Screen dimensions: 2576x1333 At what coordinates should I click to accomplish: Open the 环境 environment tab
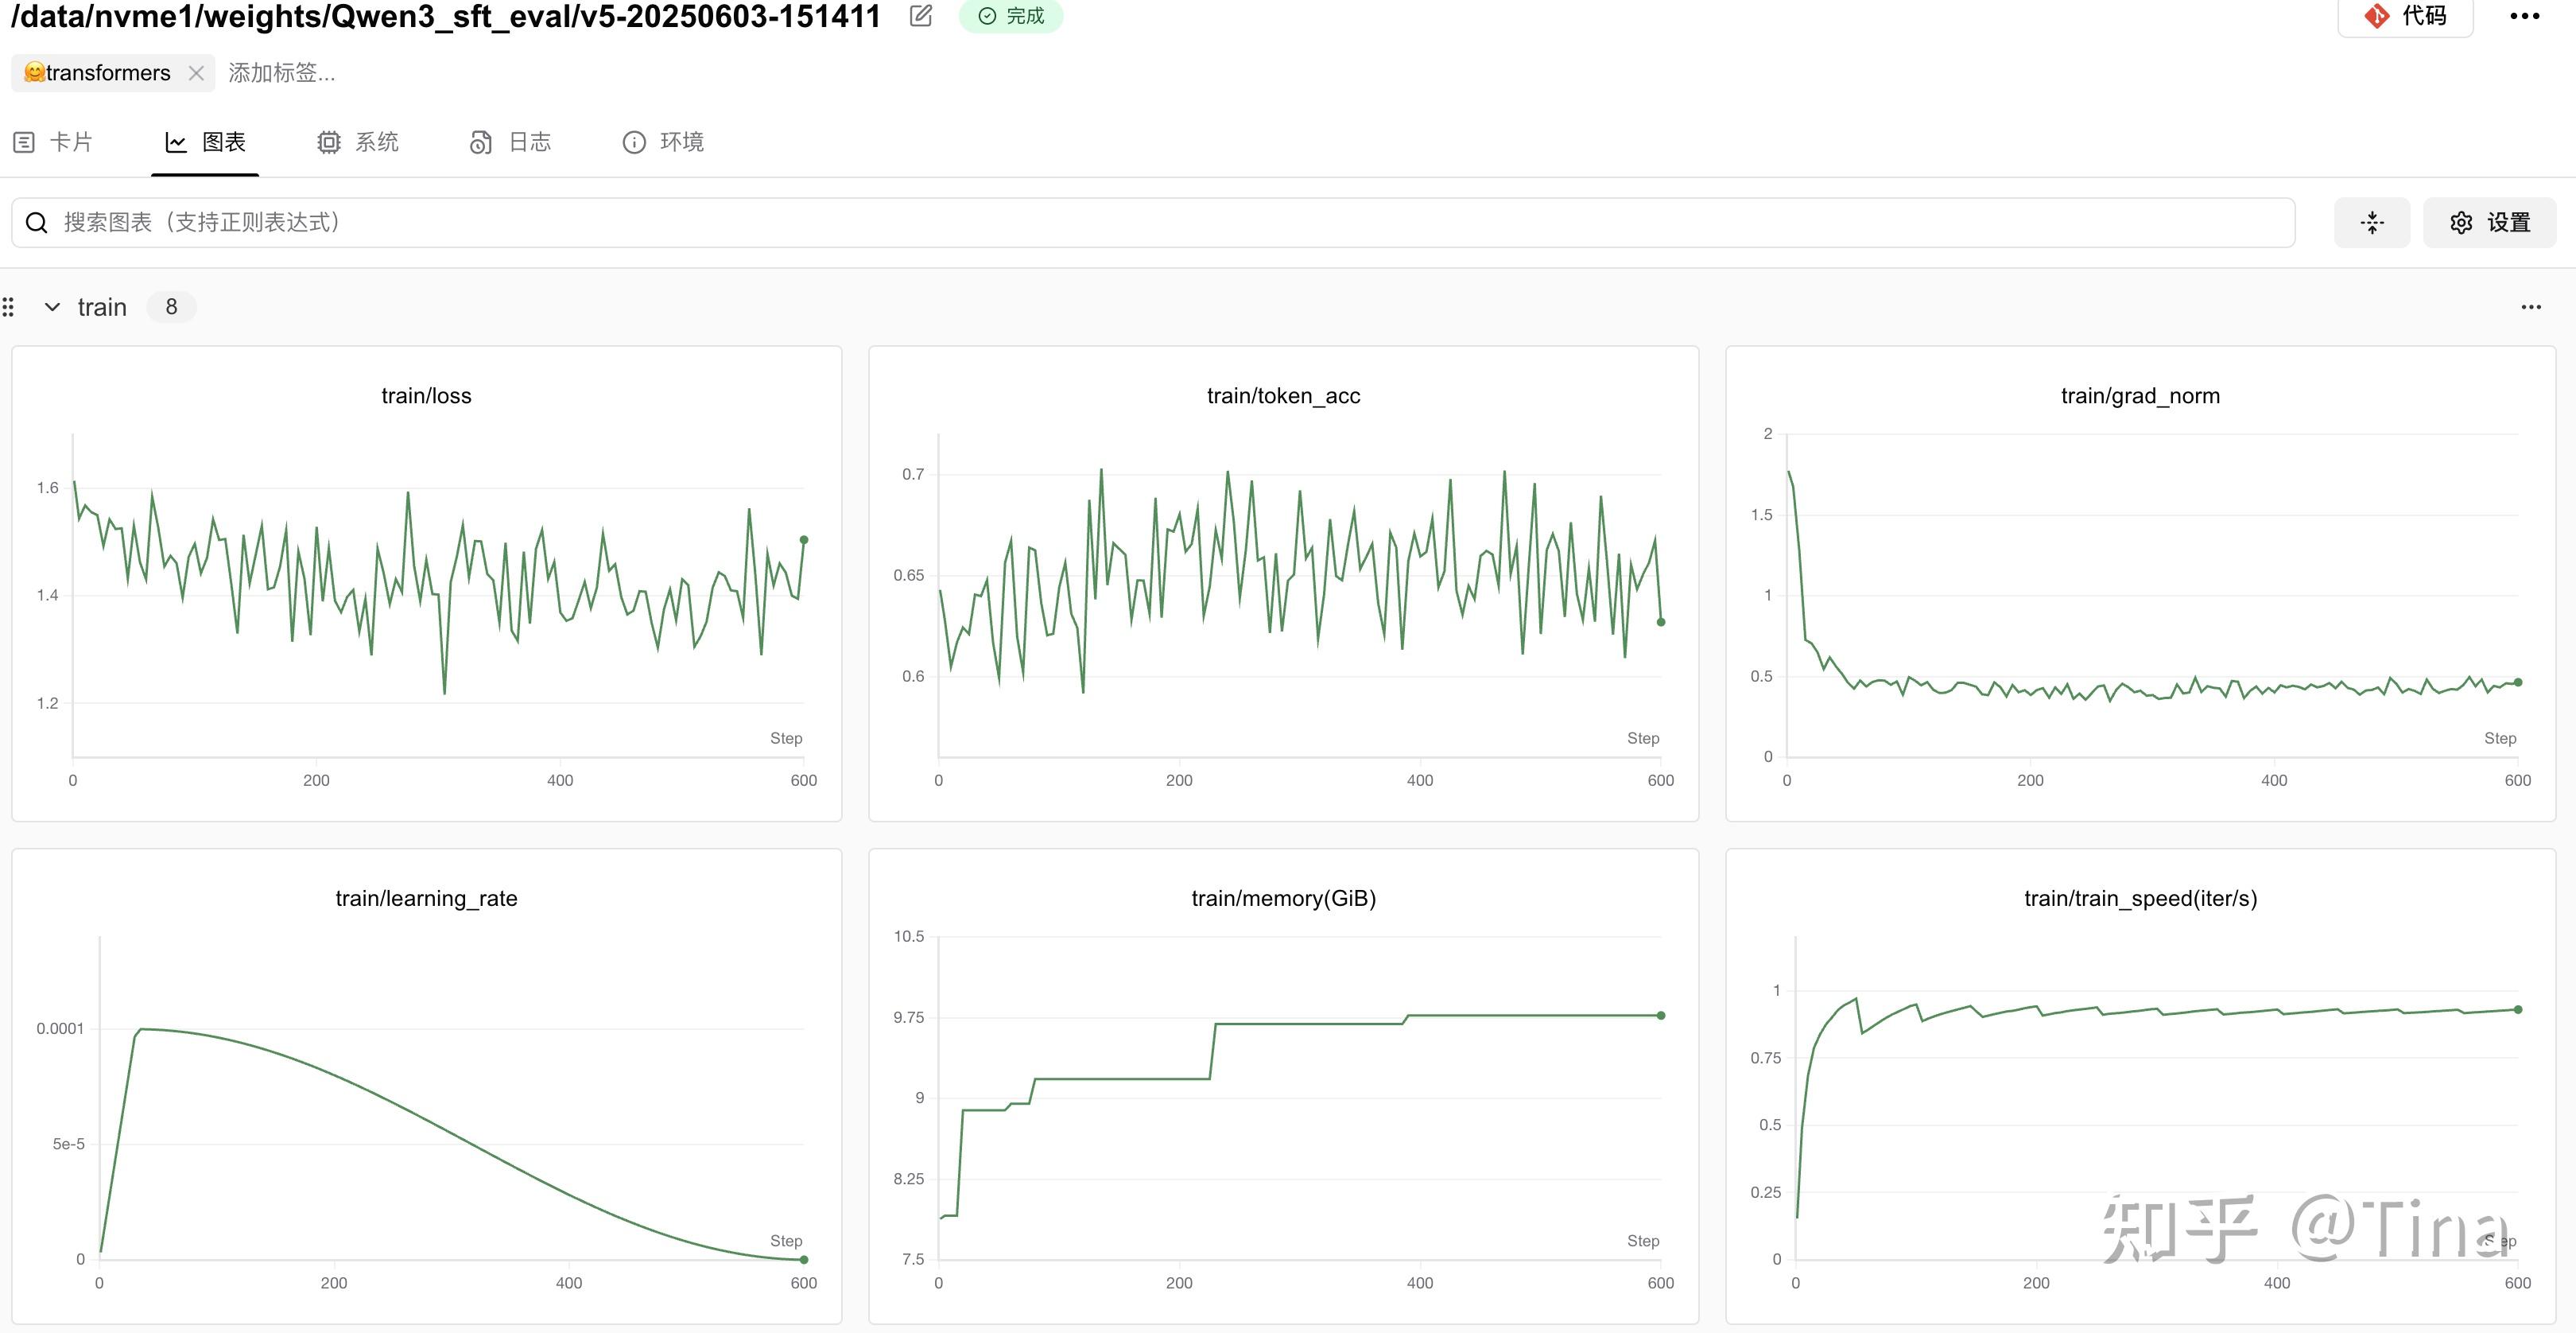point(663,142)
